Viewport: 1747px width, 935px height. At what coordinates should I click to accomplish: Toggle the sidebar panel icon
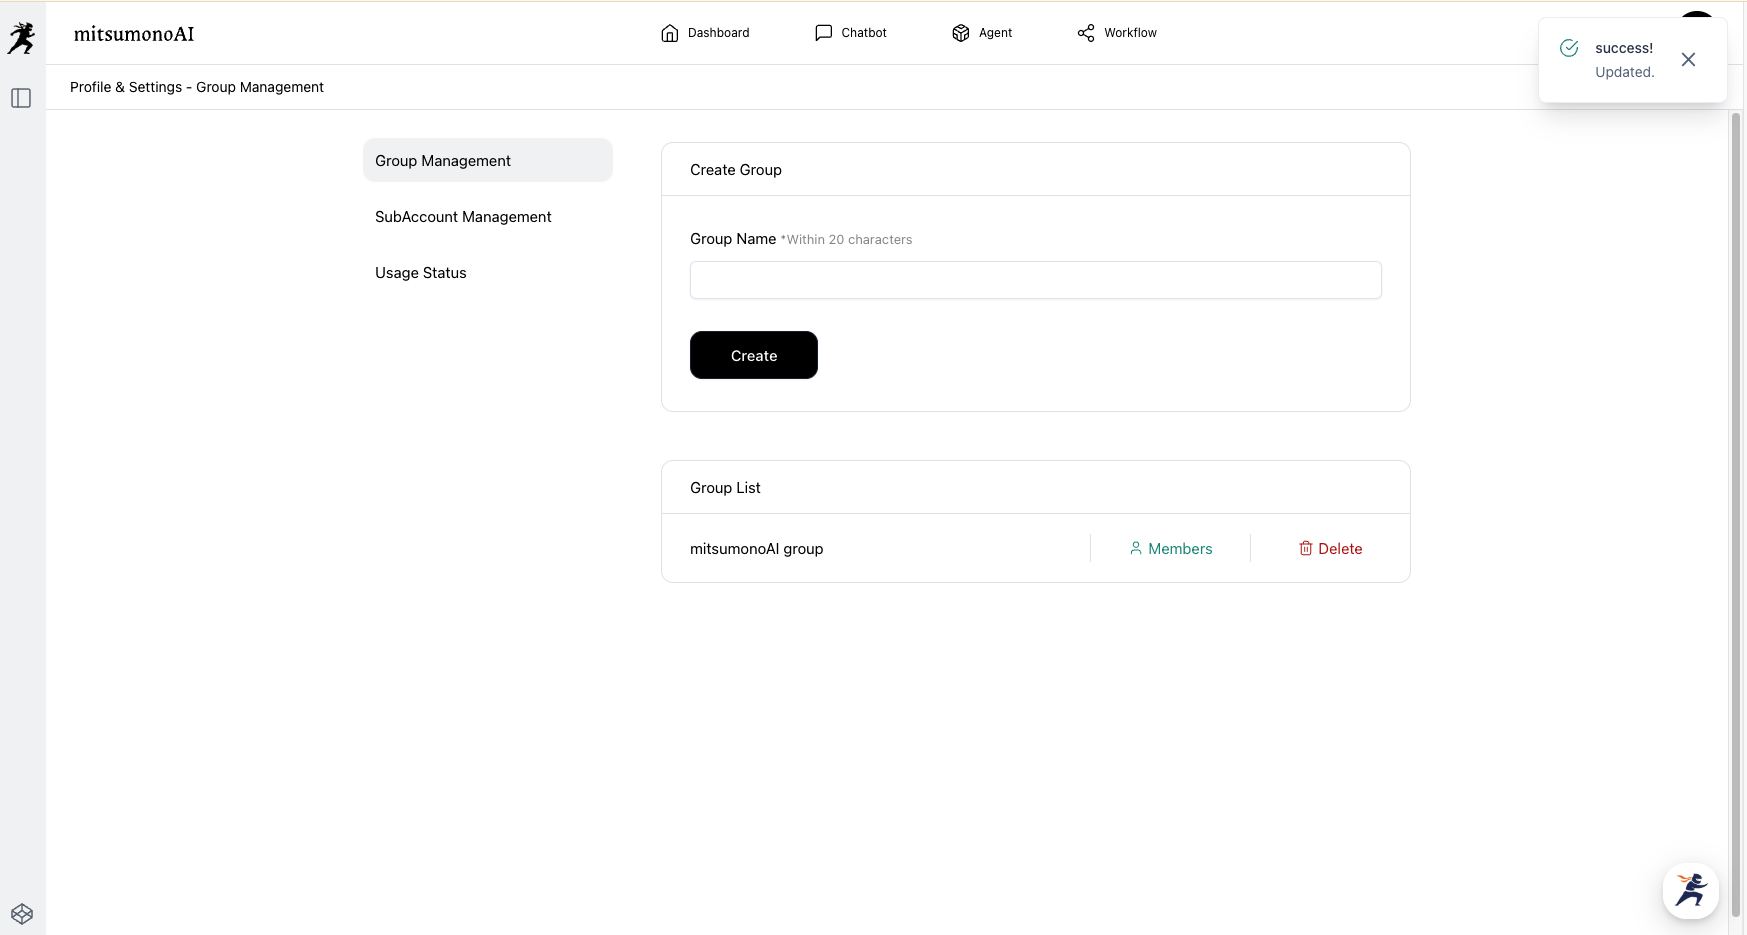pos(21,98)
